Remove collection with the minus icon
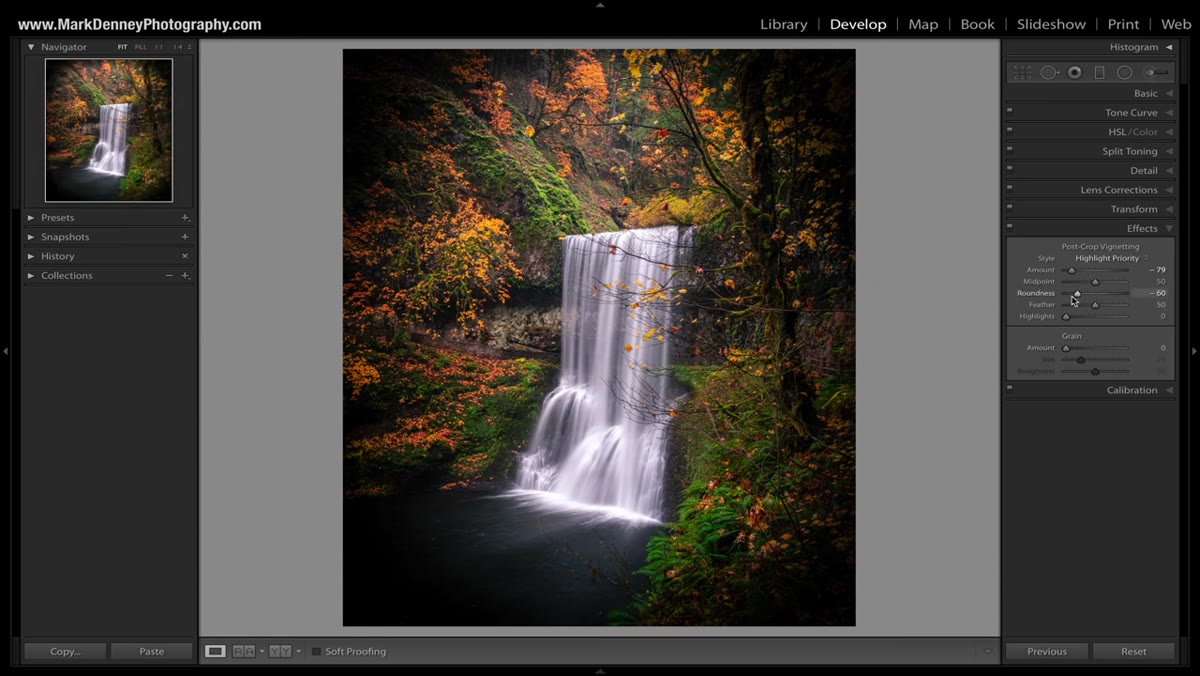The width and height of the screenshot is (1200, 676). [x=169, y=275]
